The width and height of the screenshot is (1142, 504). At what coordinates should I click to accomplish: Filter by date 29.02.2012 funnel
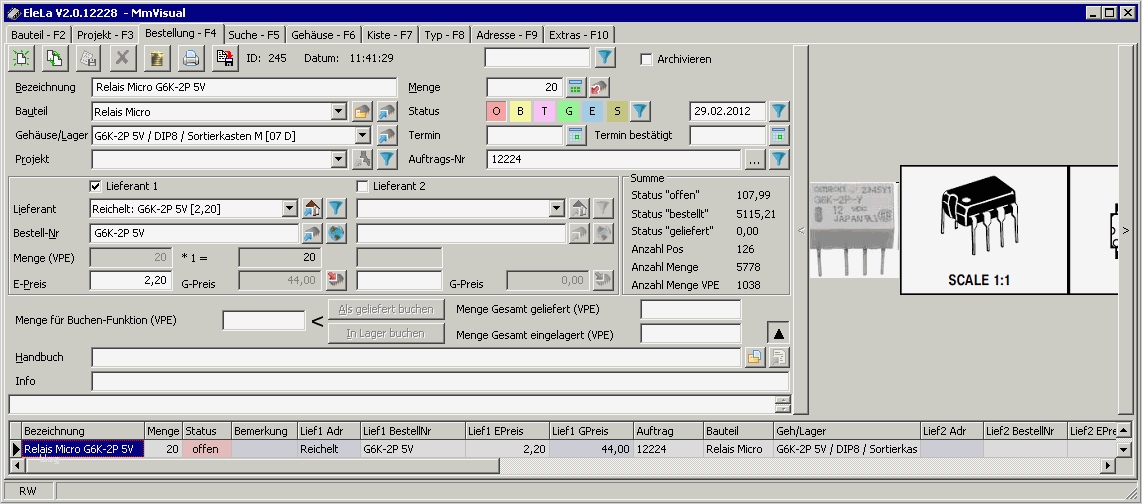[779, 111]
